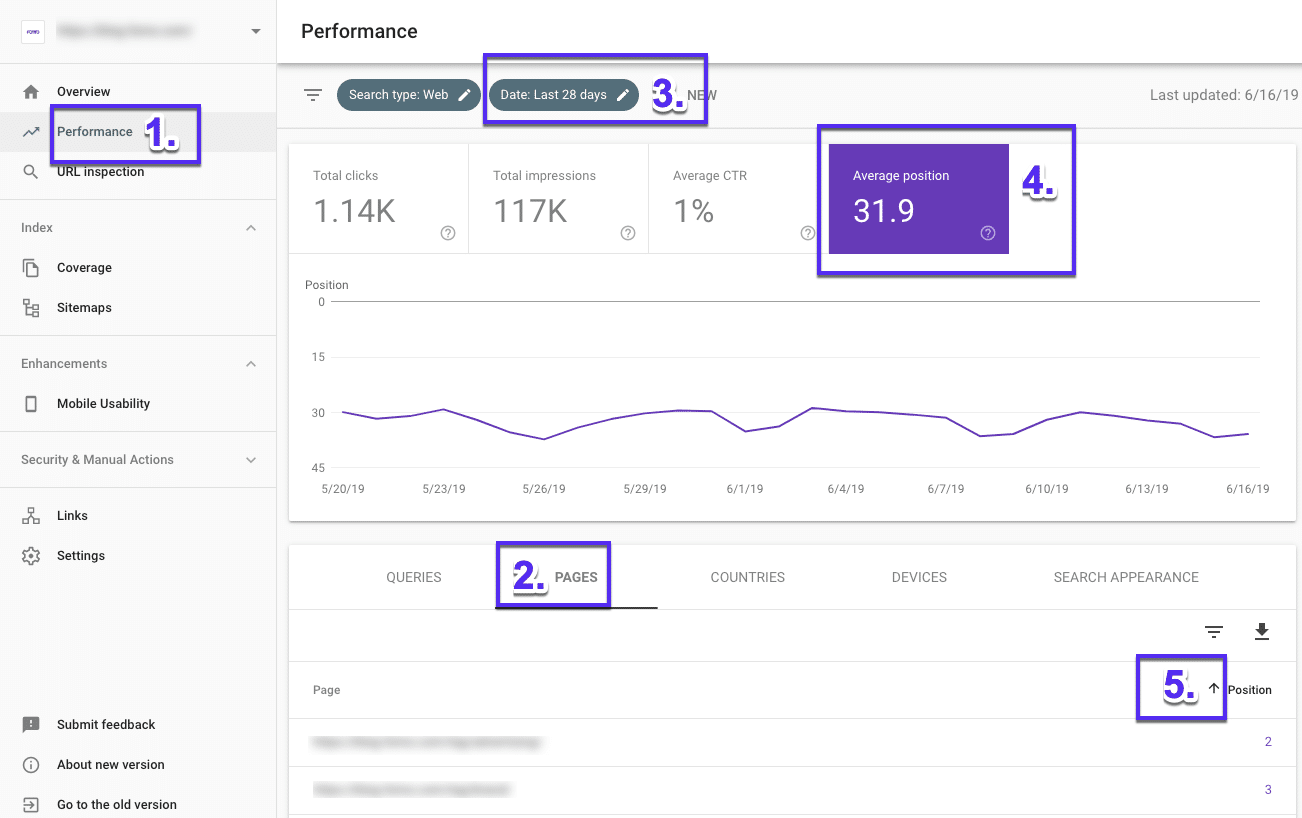Collapse the Enhancements section

(x=251, y=363)
